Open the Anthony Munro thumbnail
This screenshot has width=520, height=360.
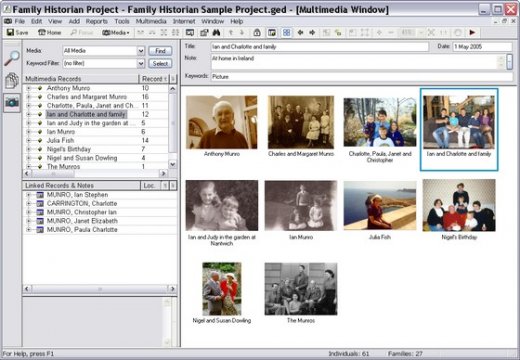[x=222, y=122]
